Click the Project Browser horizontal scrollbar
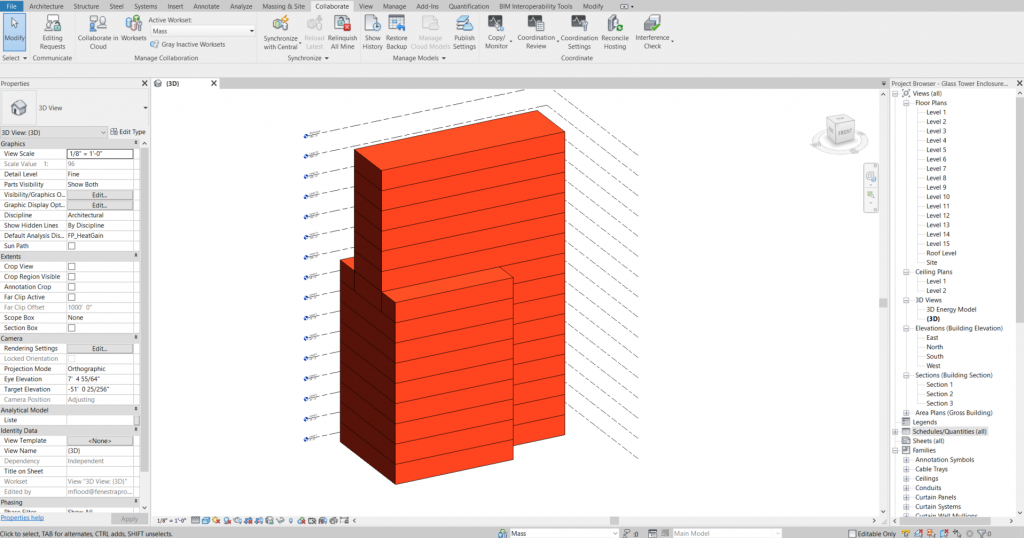This screenshot has height=538, width=1024. (947, 520)
